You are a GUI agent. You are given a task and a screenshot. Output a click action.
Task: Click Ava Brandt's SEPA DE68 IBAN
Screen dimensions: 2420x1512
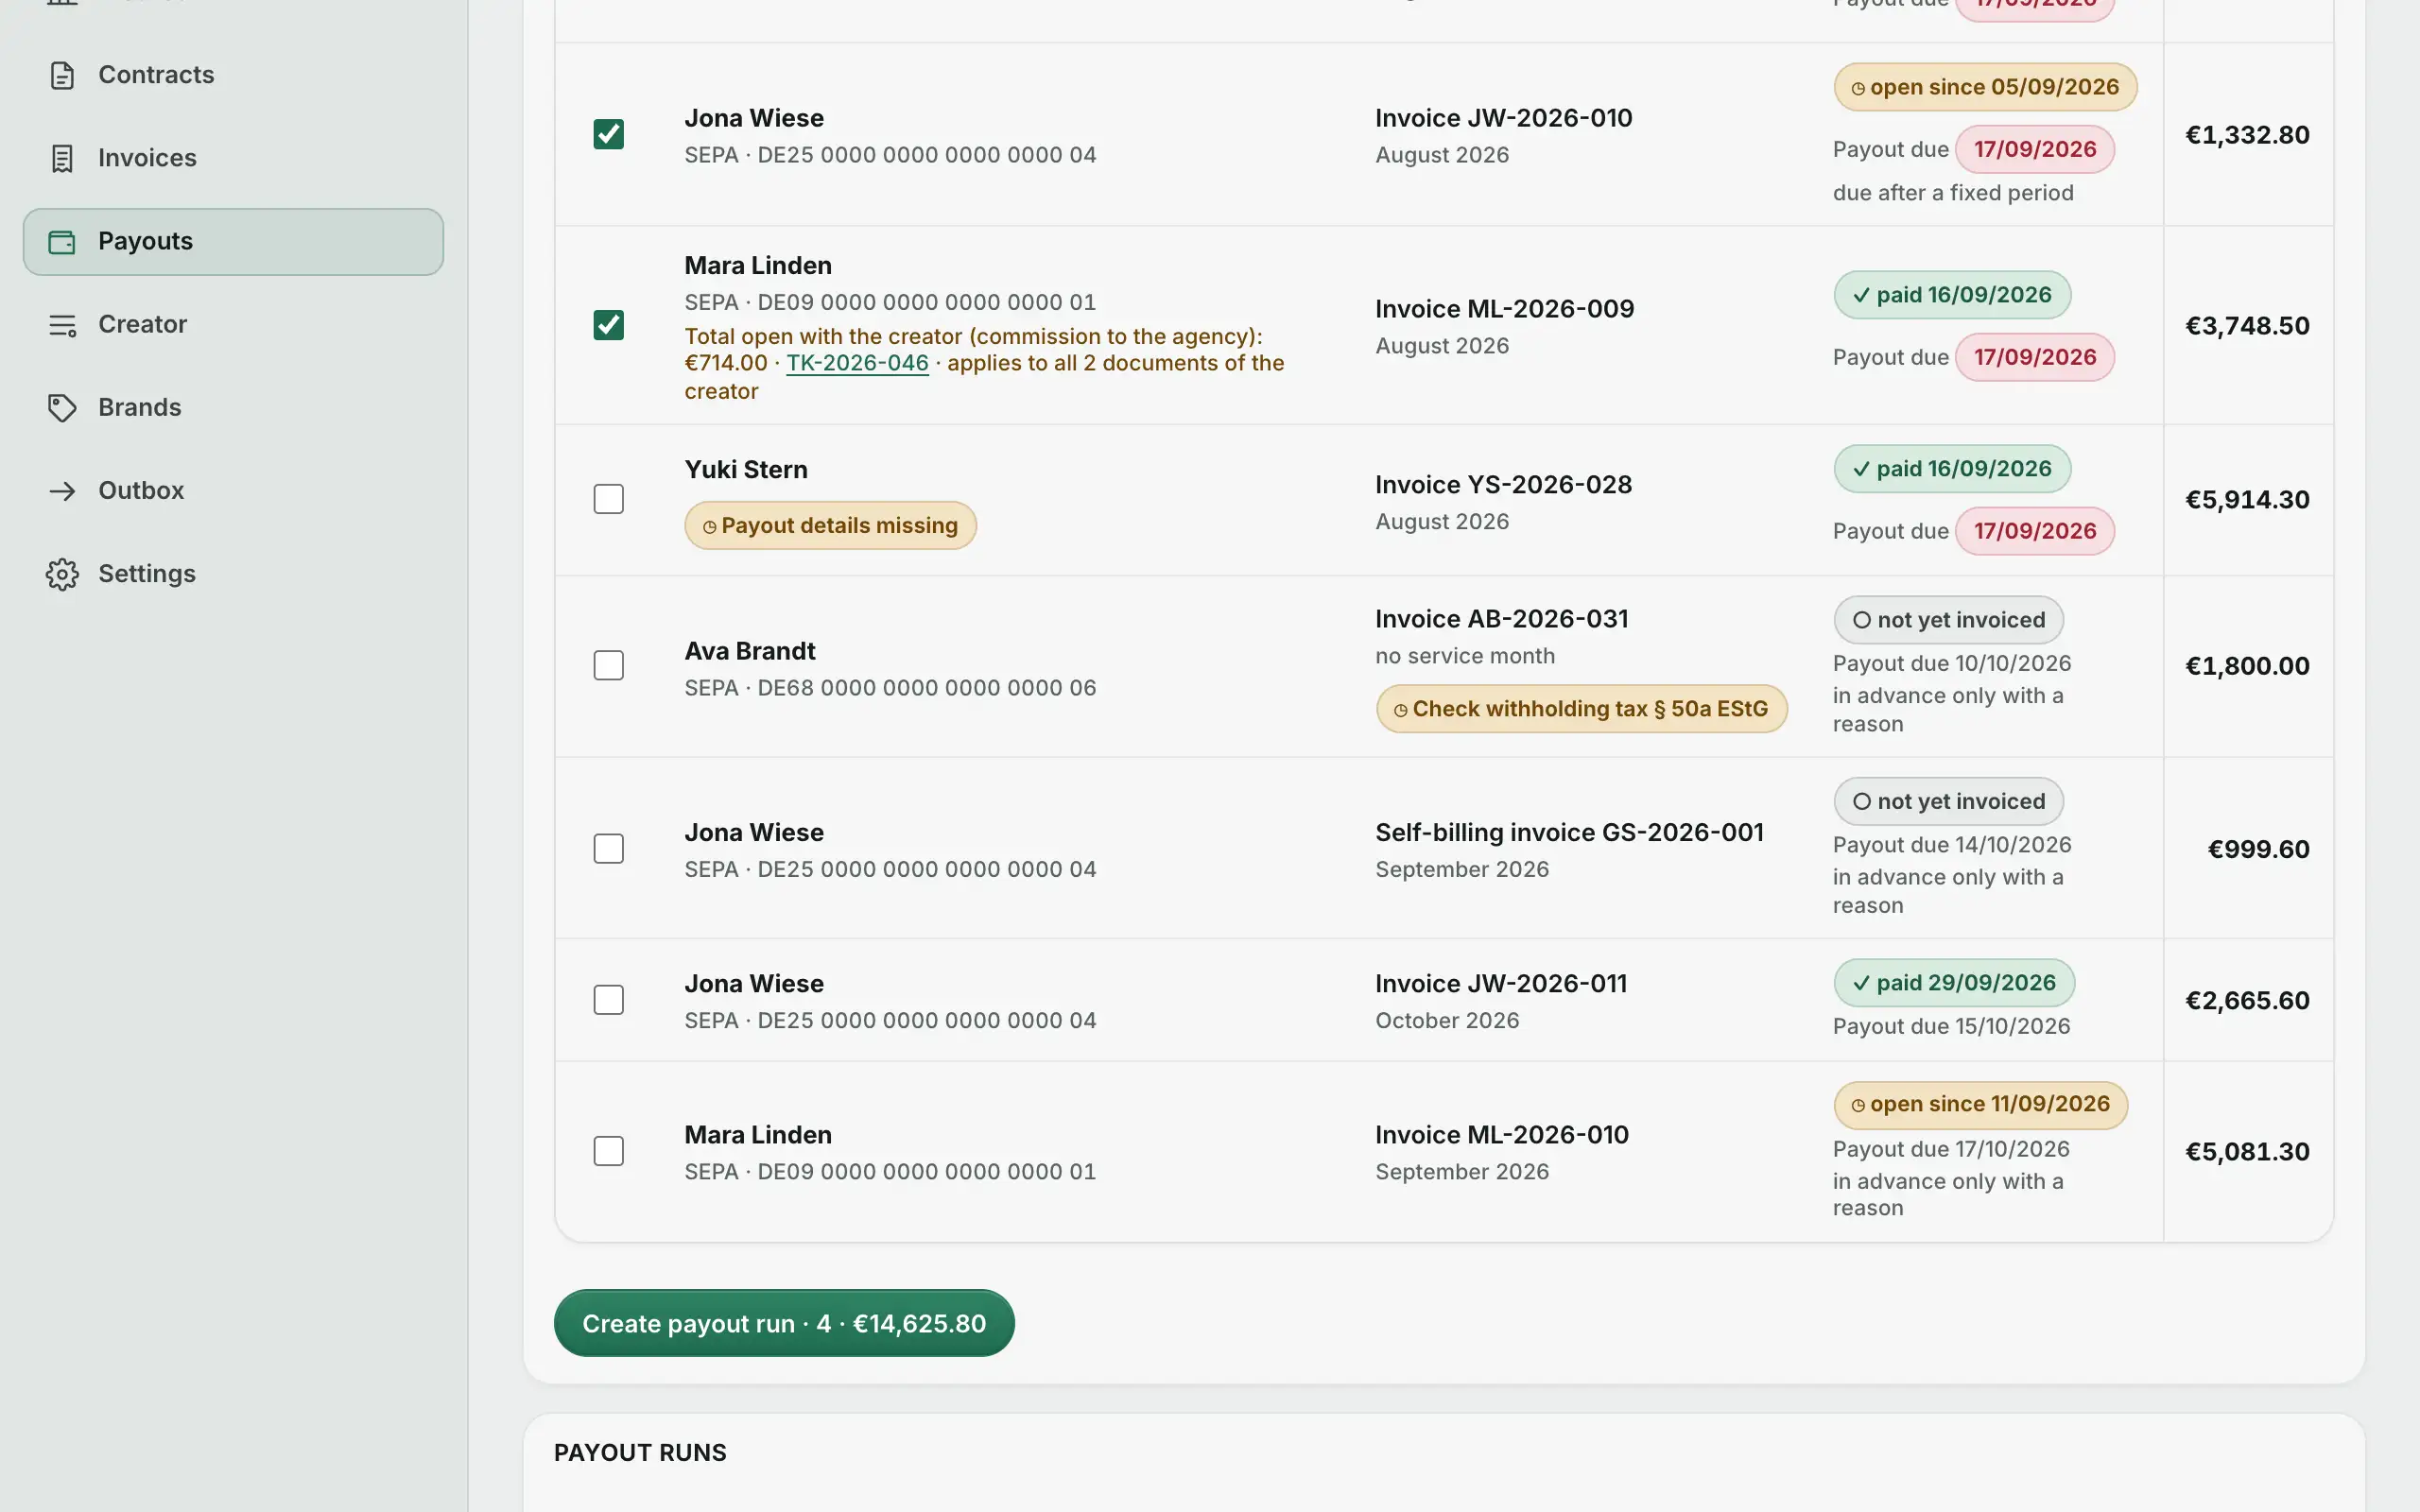[890, 688]
